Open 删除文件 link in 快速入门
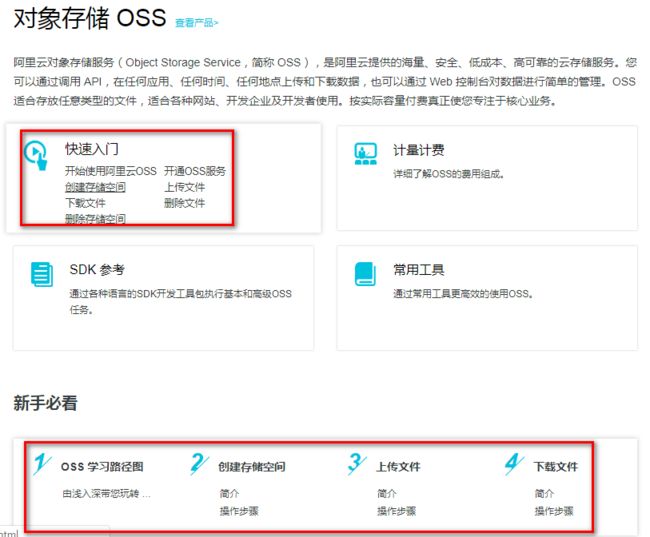This screenshot has width=650, height=537. [184, 203]
